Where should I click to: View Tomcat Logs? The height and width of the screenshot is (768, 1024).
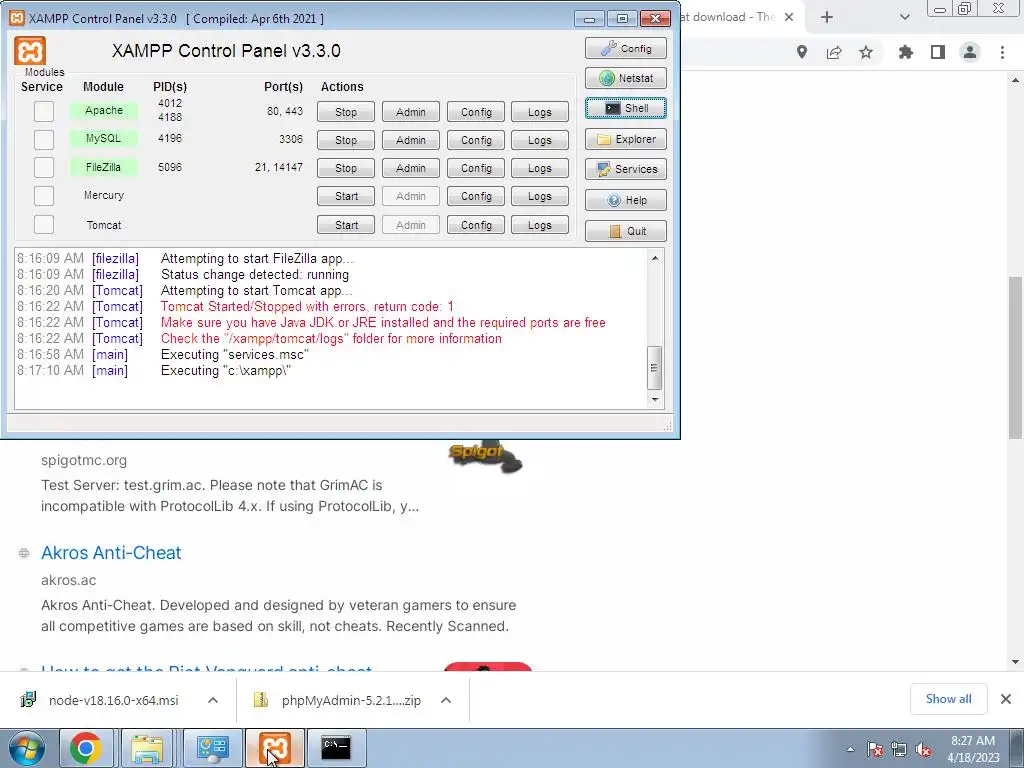click(540, 225)
